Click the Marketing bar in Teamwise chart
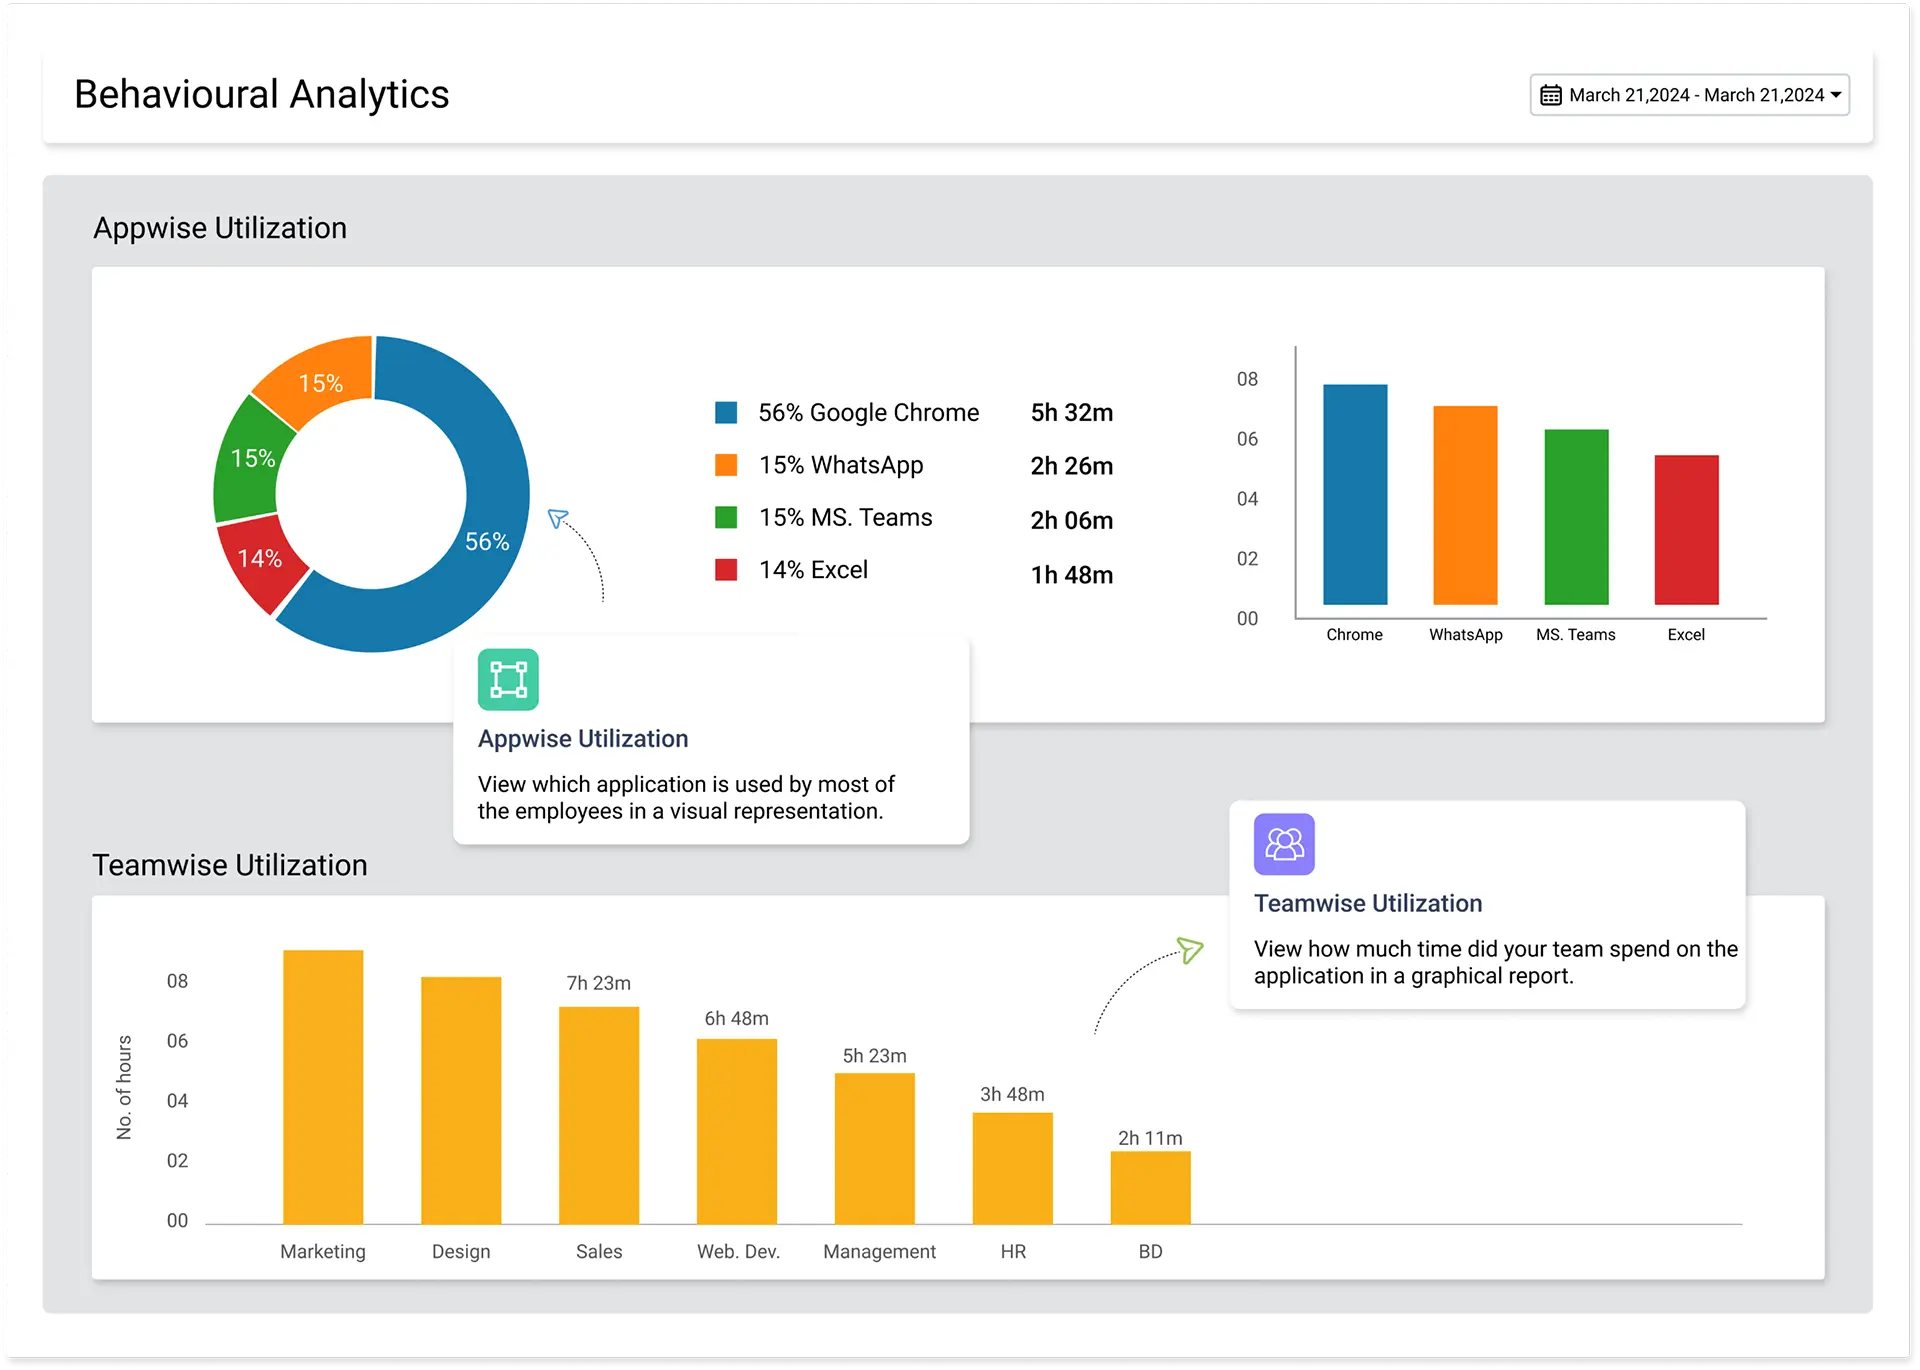1920x1370 pixels. 323,1087
